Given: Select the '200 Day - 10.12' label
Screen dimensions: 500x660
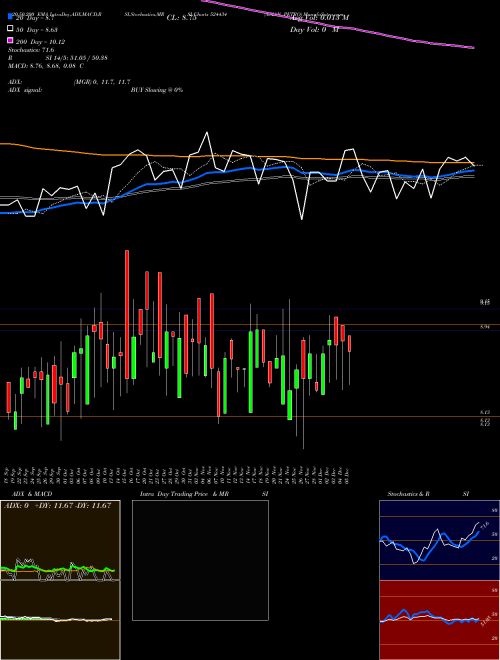Looking at the screenshot, I should coord(40,42).
